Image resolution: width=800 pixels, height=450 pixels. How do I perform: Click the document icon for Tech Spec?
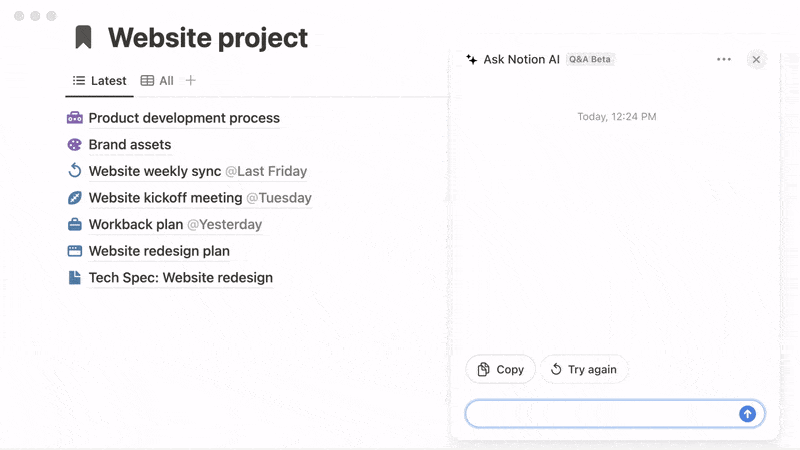coord(74,278)
